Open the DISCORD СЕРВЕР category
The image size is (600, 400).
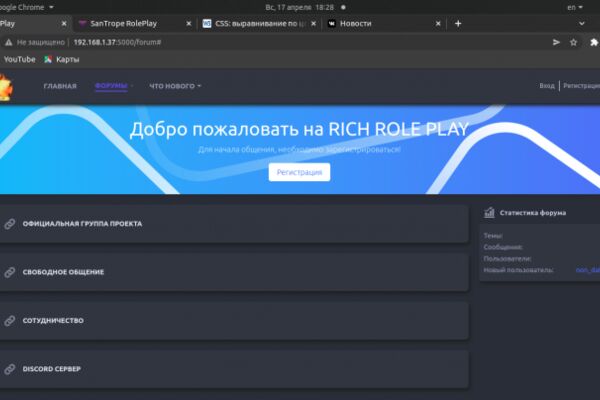(234, 369)
